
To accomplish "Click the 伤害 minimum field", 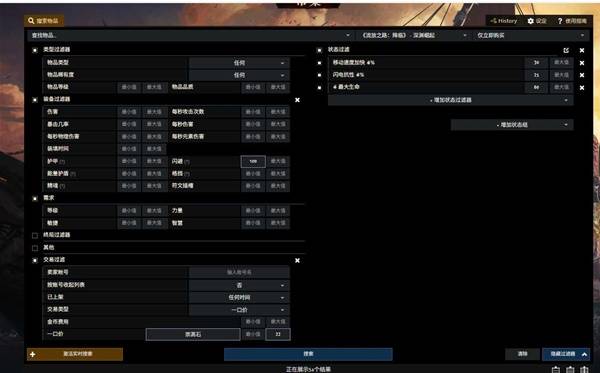I will point(129,112).
